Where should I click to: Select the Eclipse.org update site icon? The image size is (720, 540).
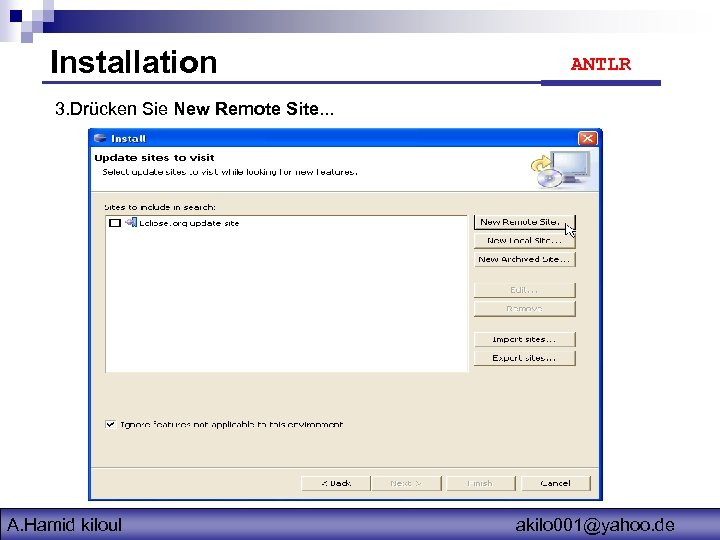point(131,223)
